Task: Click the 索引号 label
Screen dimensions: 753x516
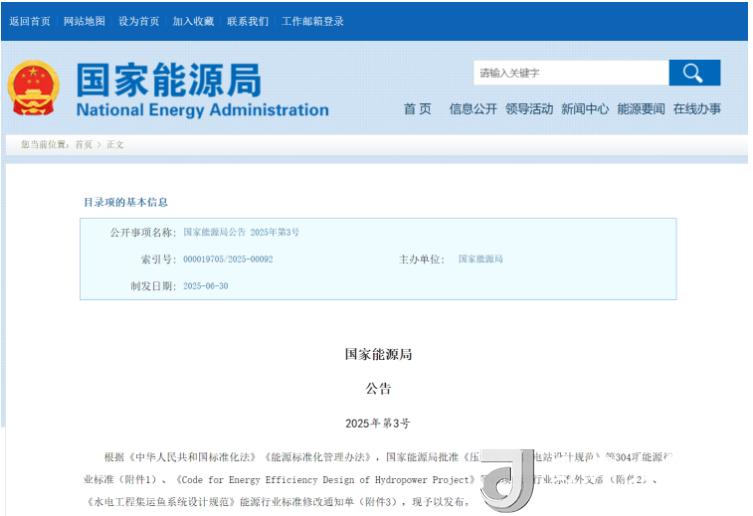Action: [x=158, y=259]
